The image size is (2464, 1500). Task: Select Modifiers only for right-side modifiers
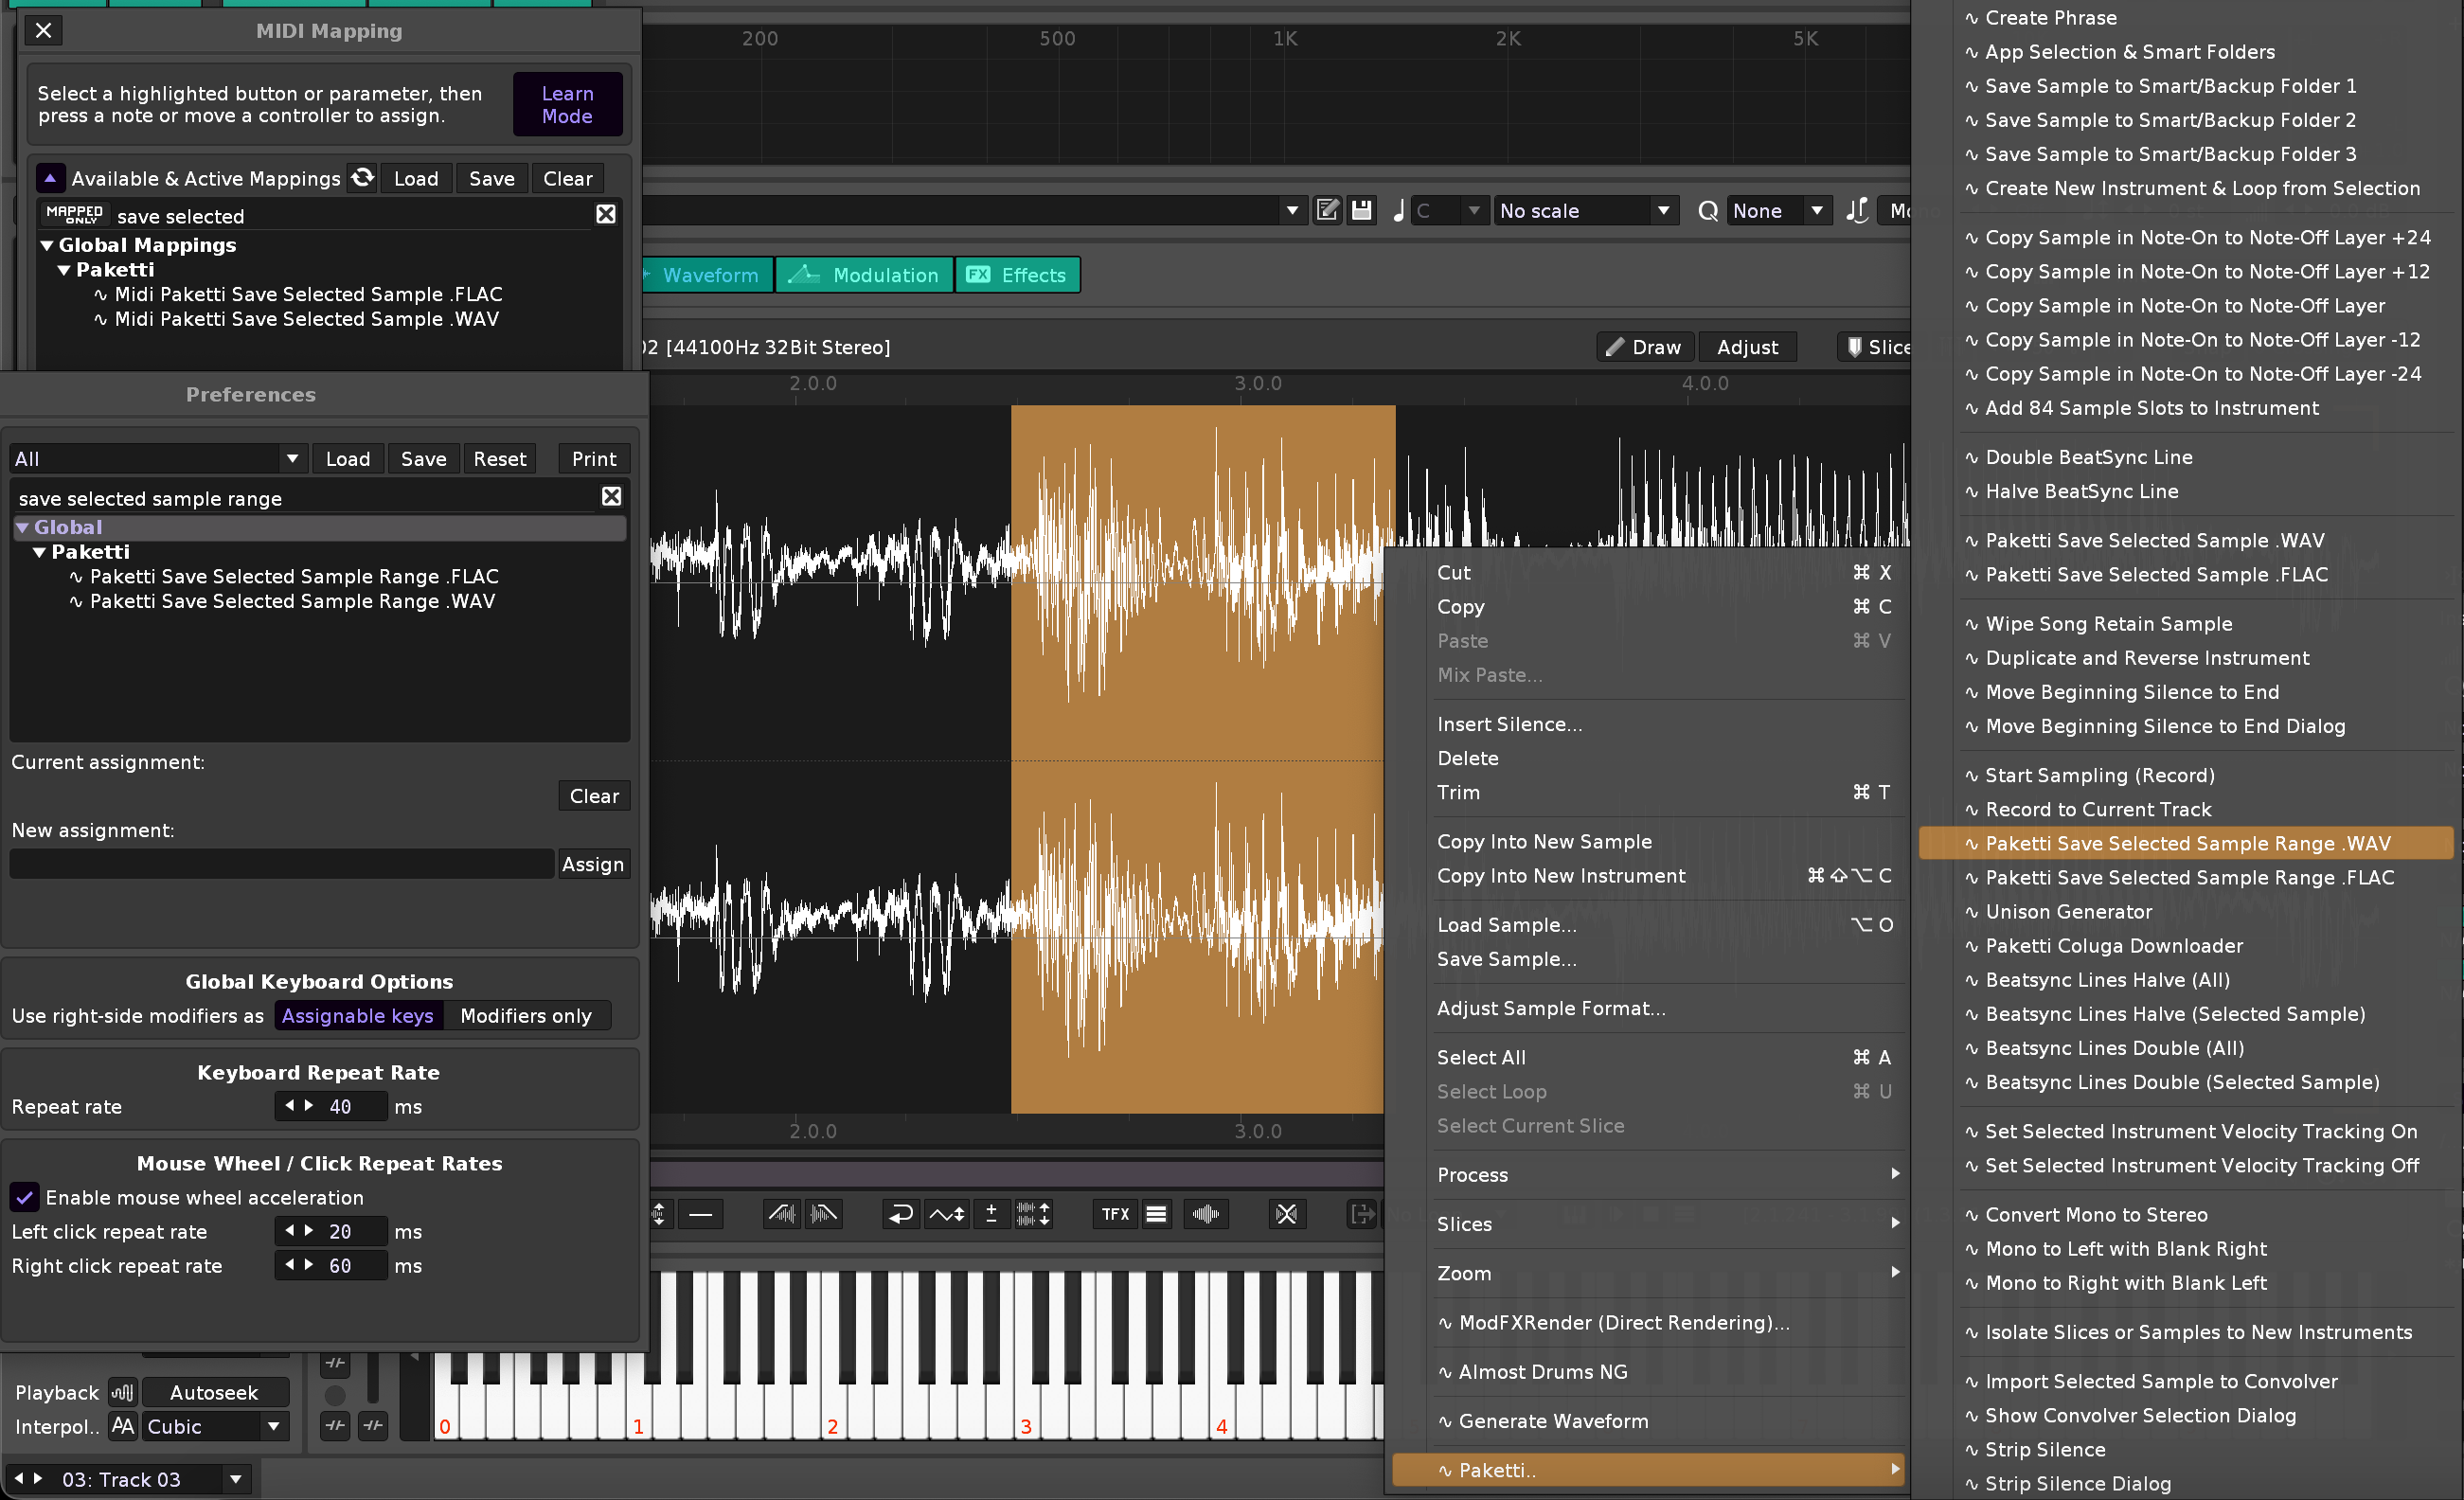click(526, 1015)
